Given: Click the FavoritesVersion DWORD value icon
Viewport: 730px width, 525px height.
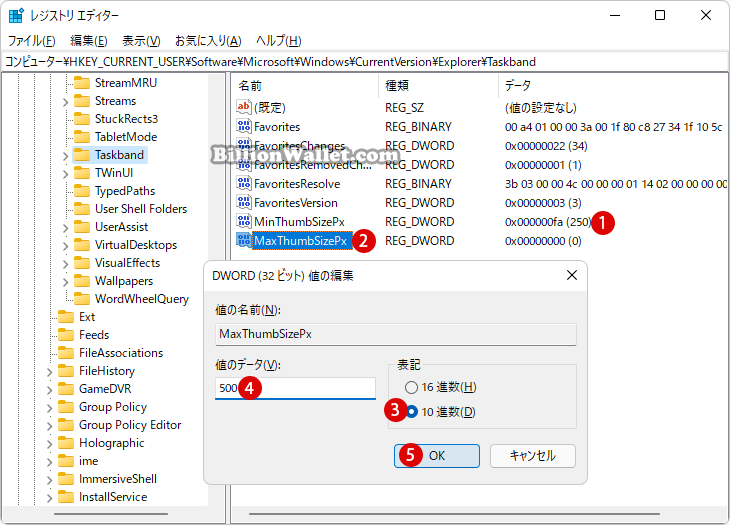Looking at the screenshot, I should 243,203.
